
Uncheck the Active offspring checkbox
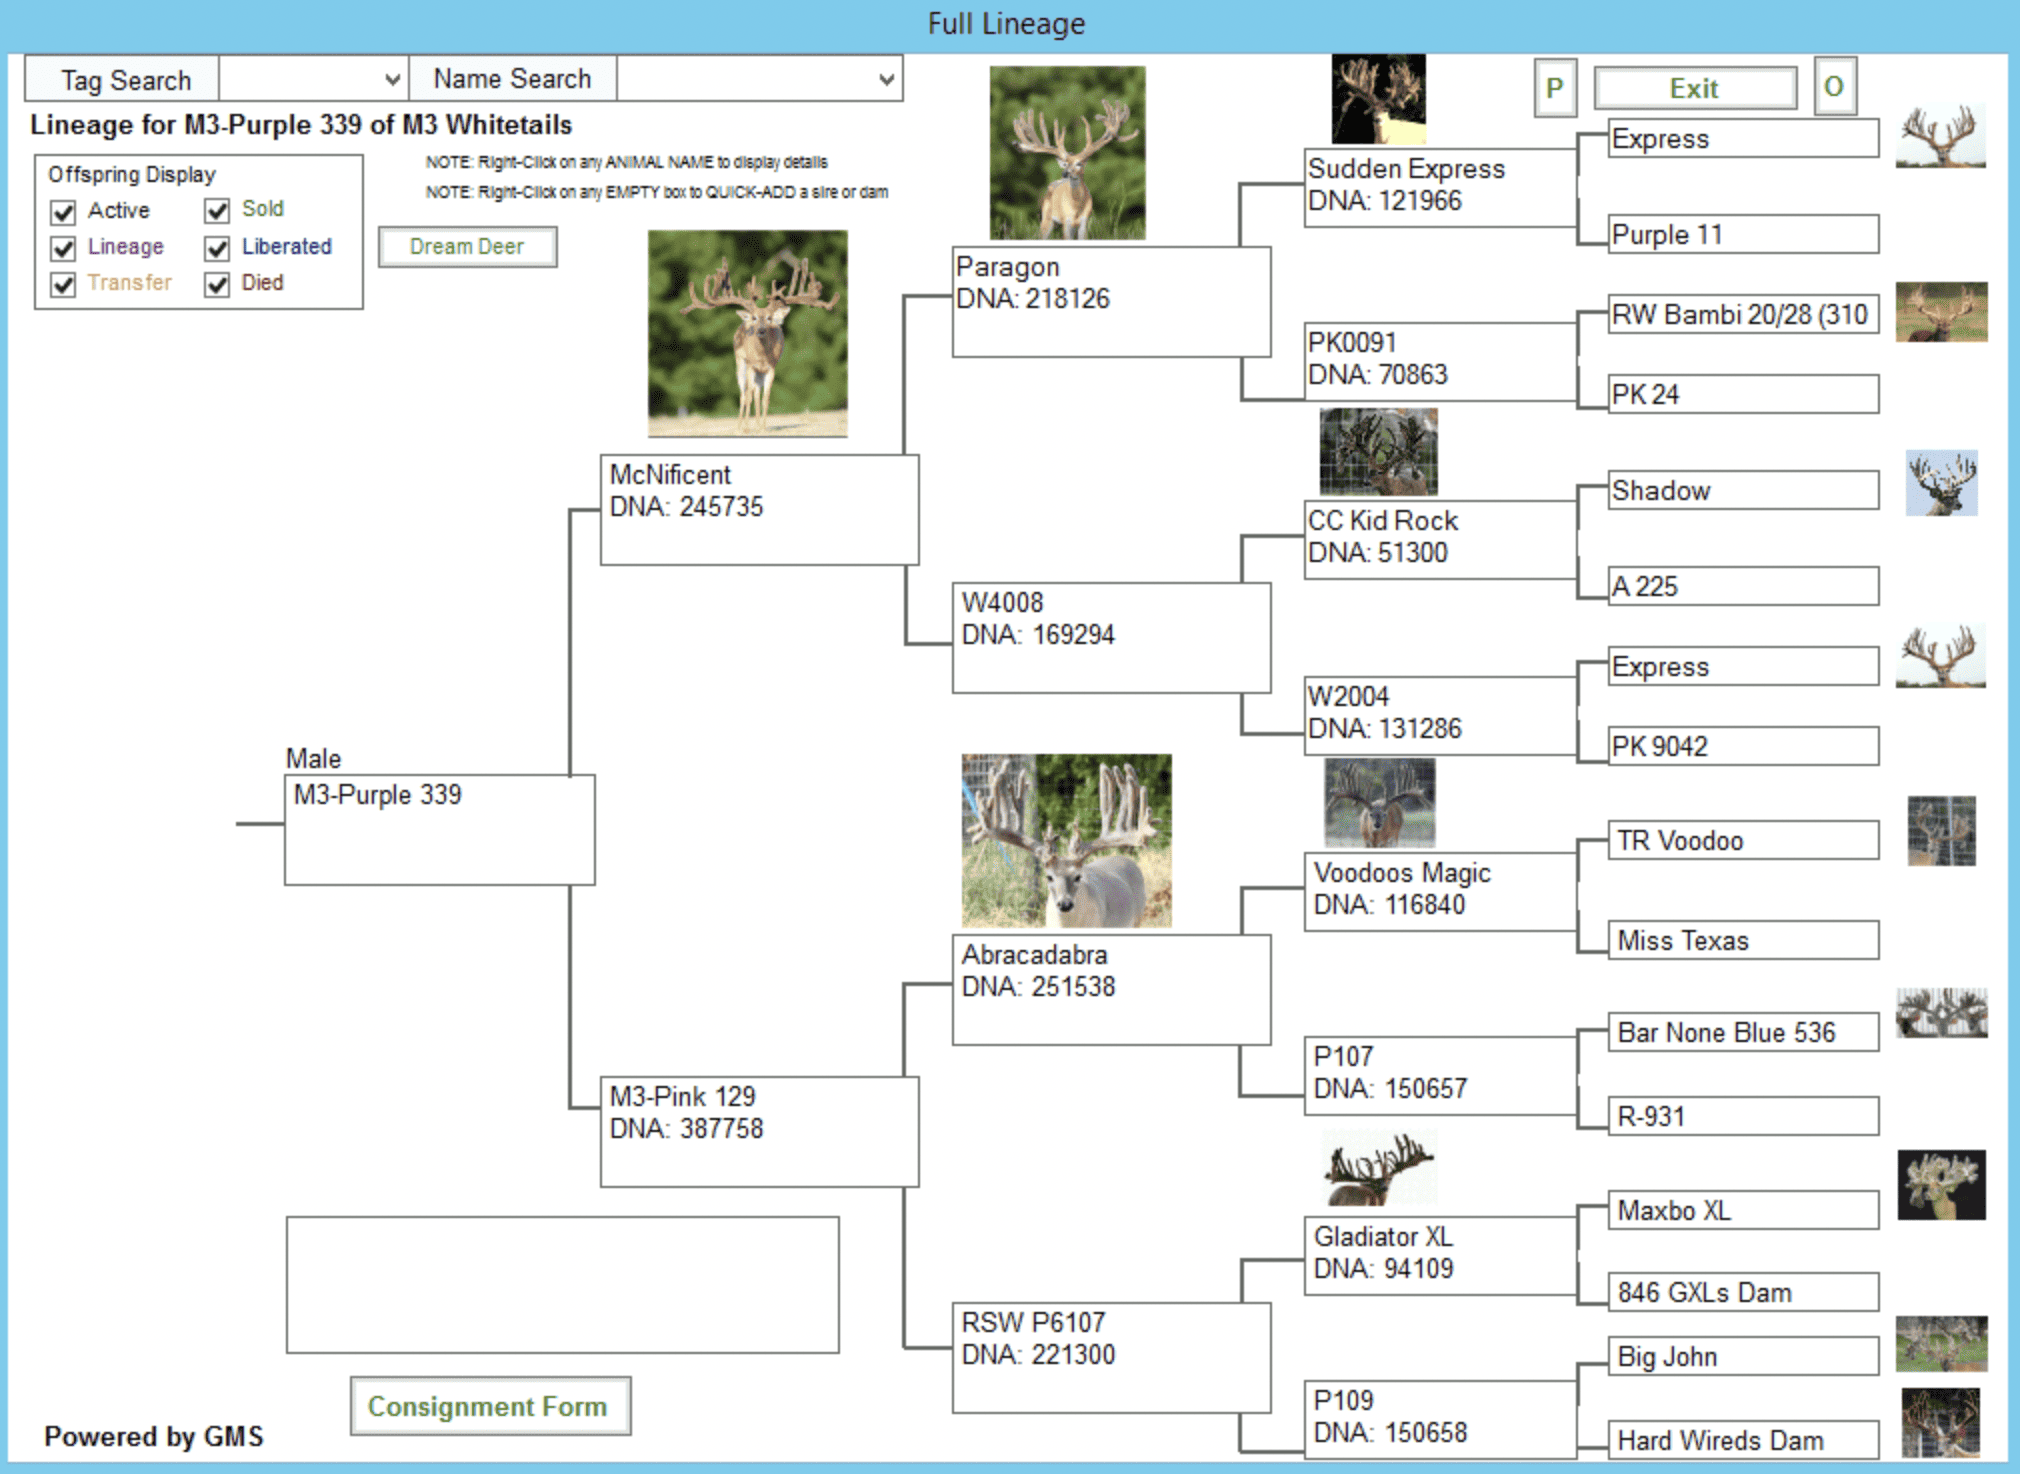click(64, 212)
